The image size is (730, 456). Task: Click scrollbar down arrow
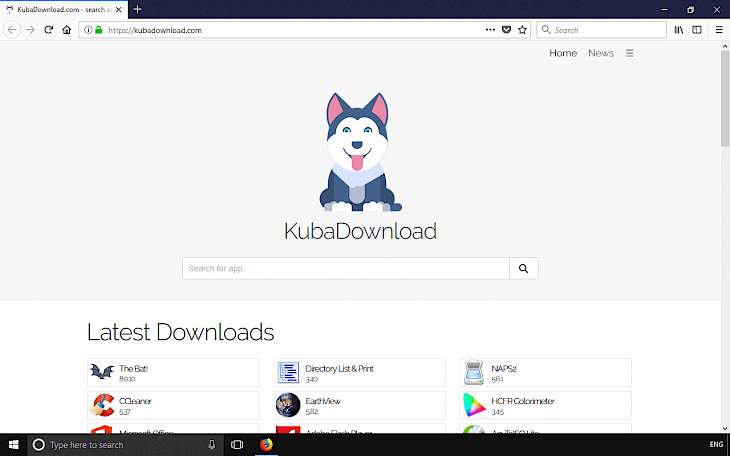pyautogui.click(x=725, y=428)
